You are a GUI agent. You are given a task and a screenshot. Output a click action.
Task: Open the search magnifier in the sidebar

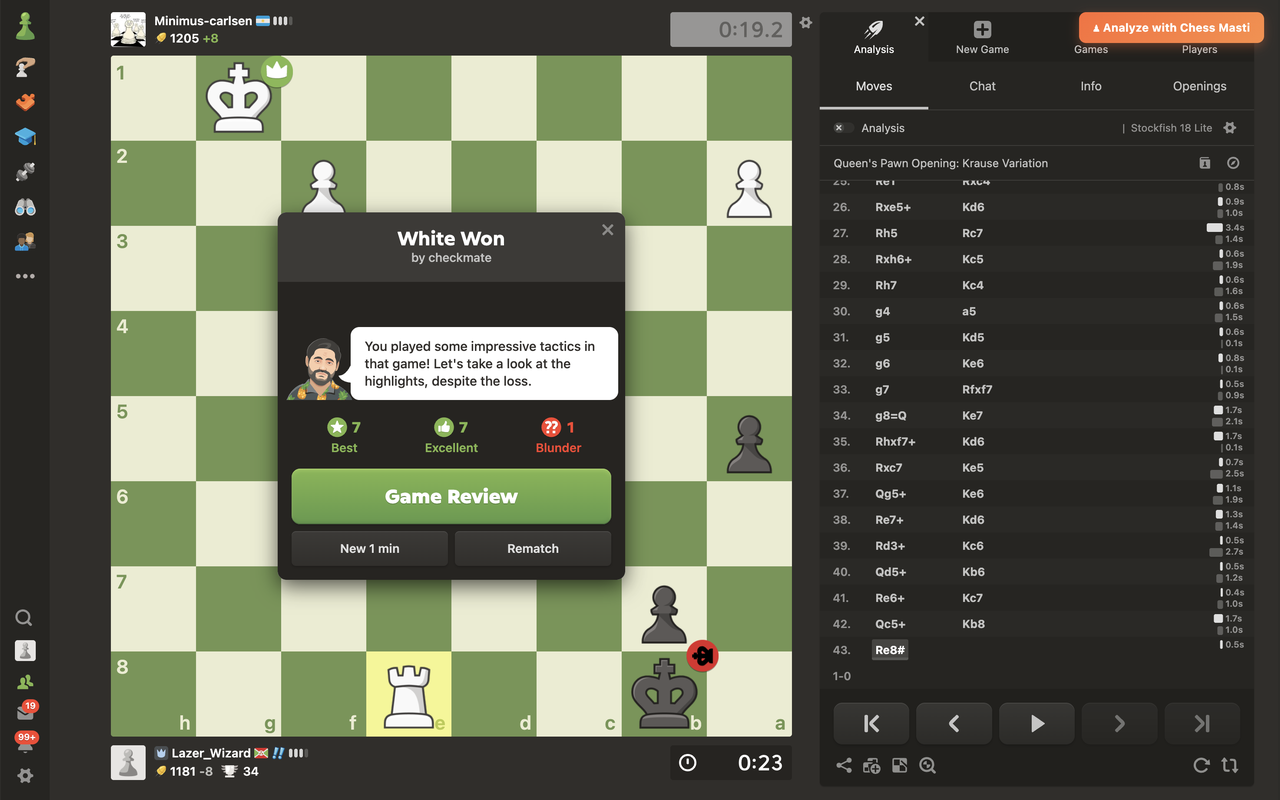coord(25,618)
